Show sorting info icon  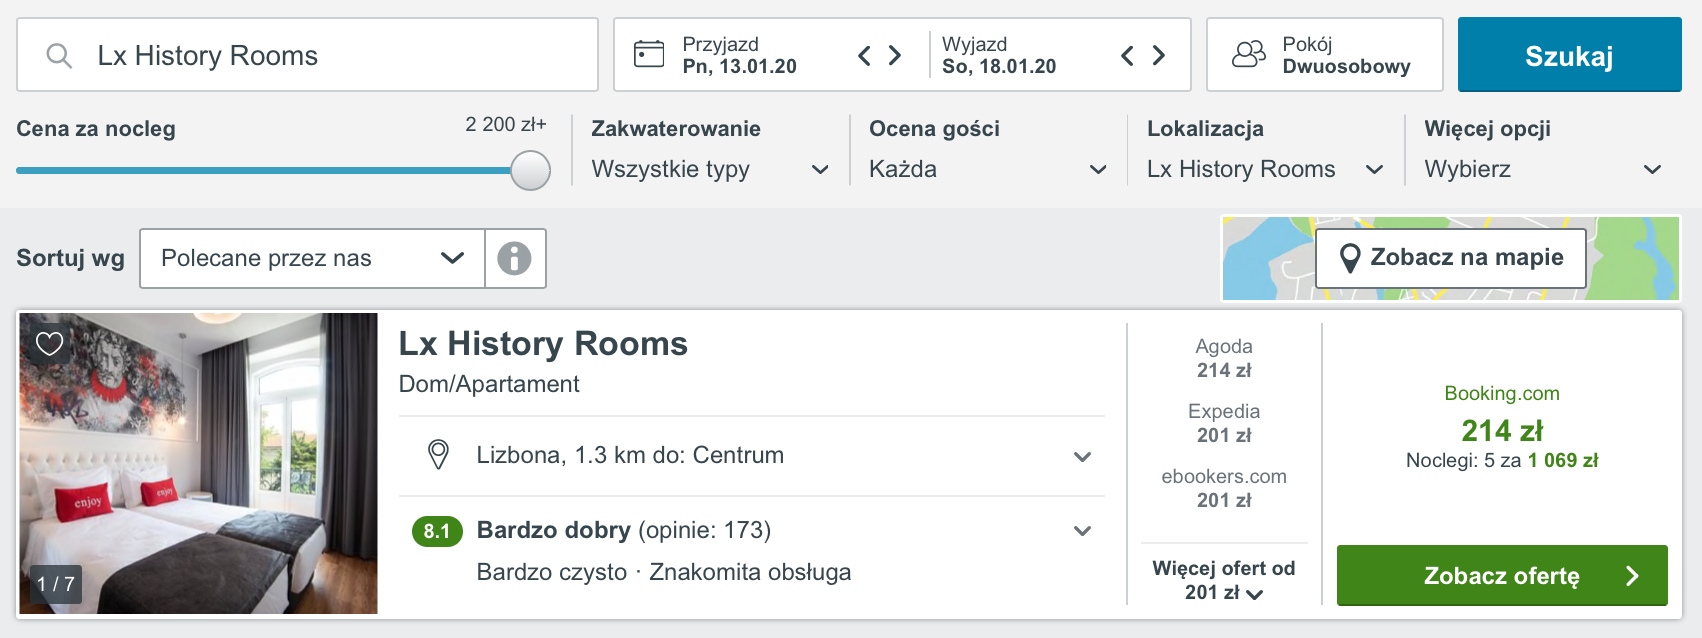tap(515, 258)
